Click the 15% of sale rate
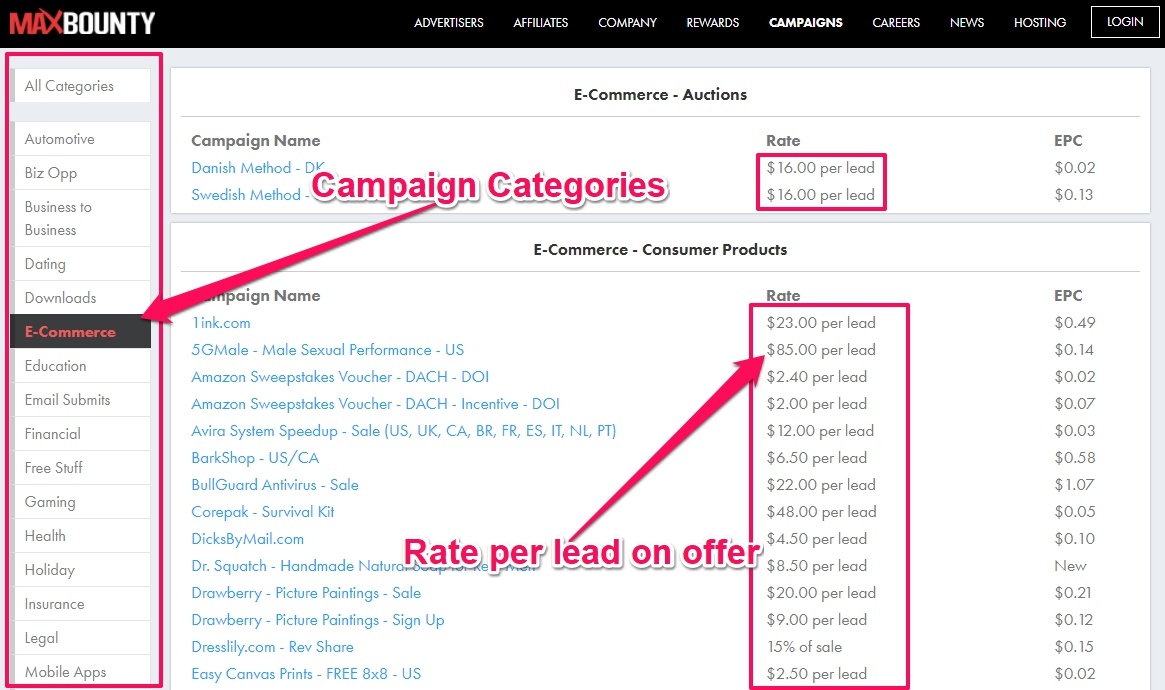The image size is (1165, 690). (x=805, y=647)
